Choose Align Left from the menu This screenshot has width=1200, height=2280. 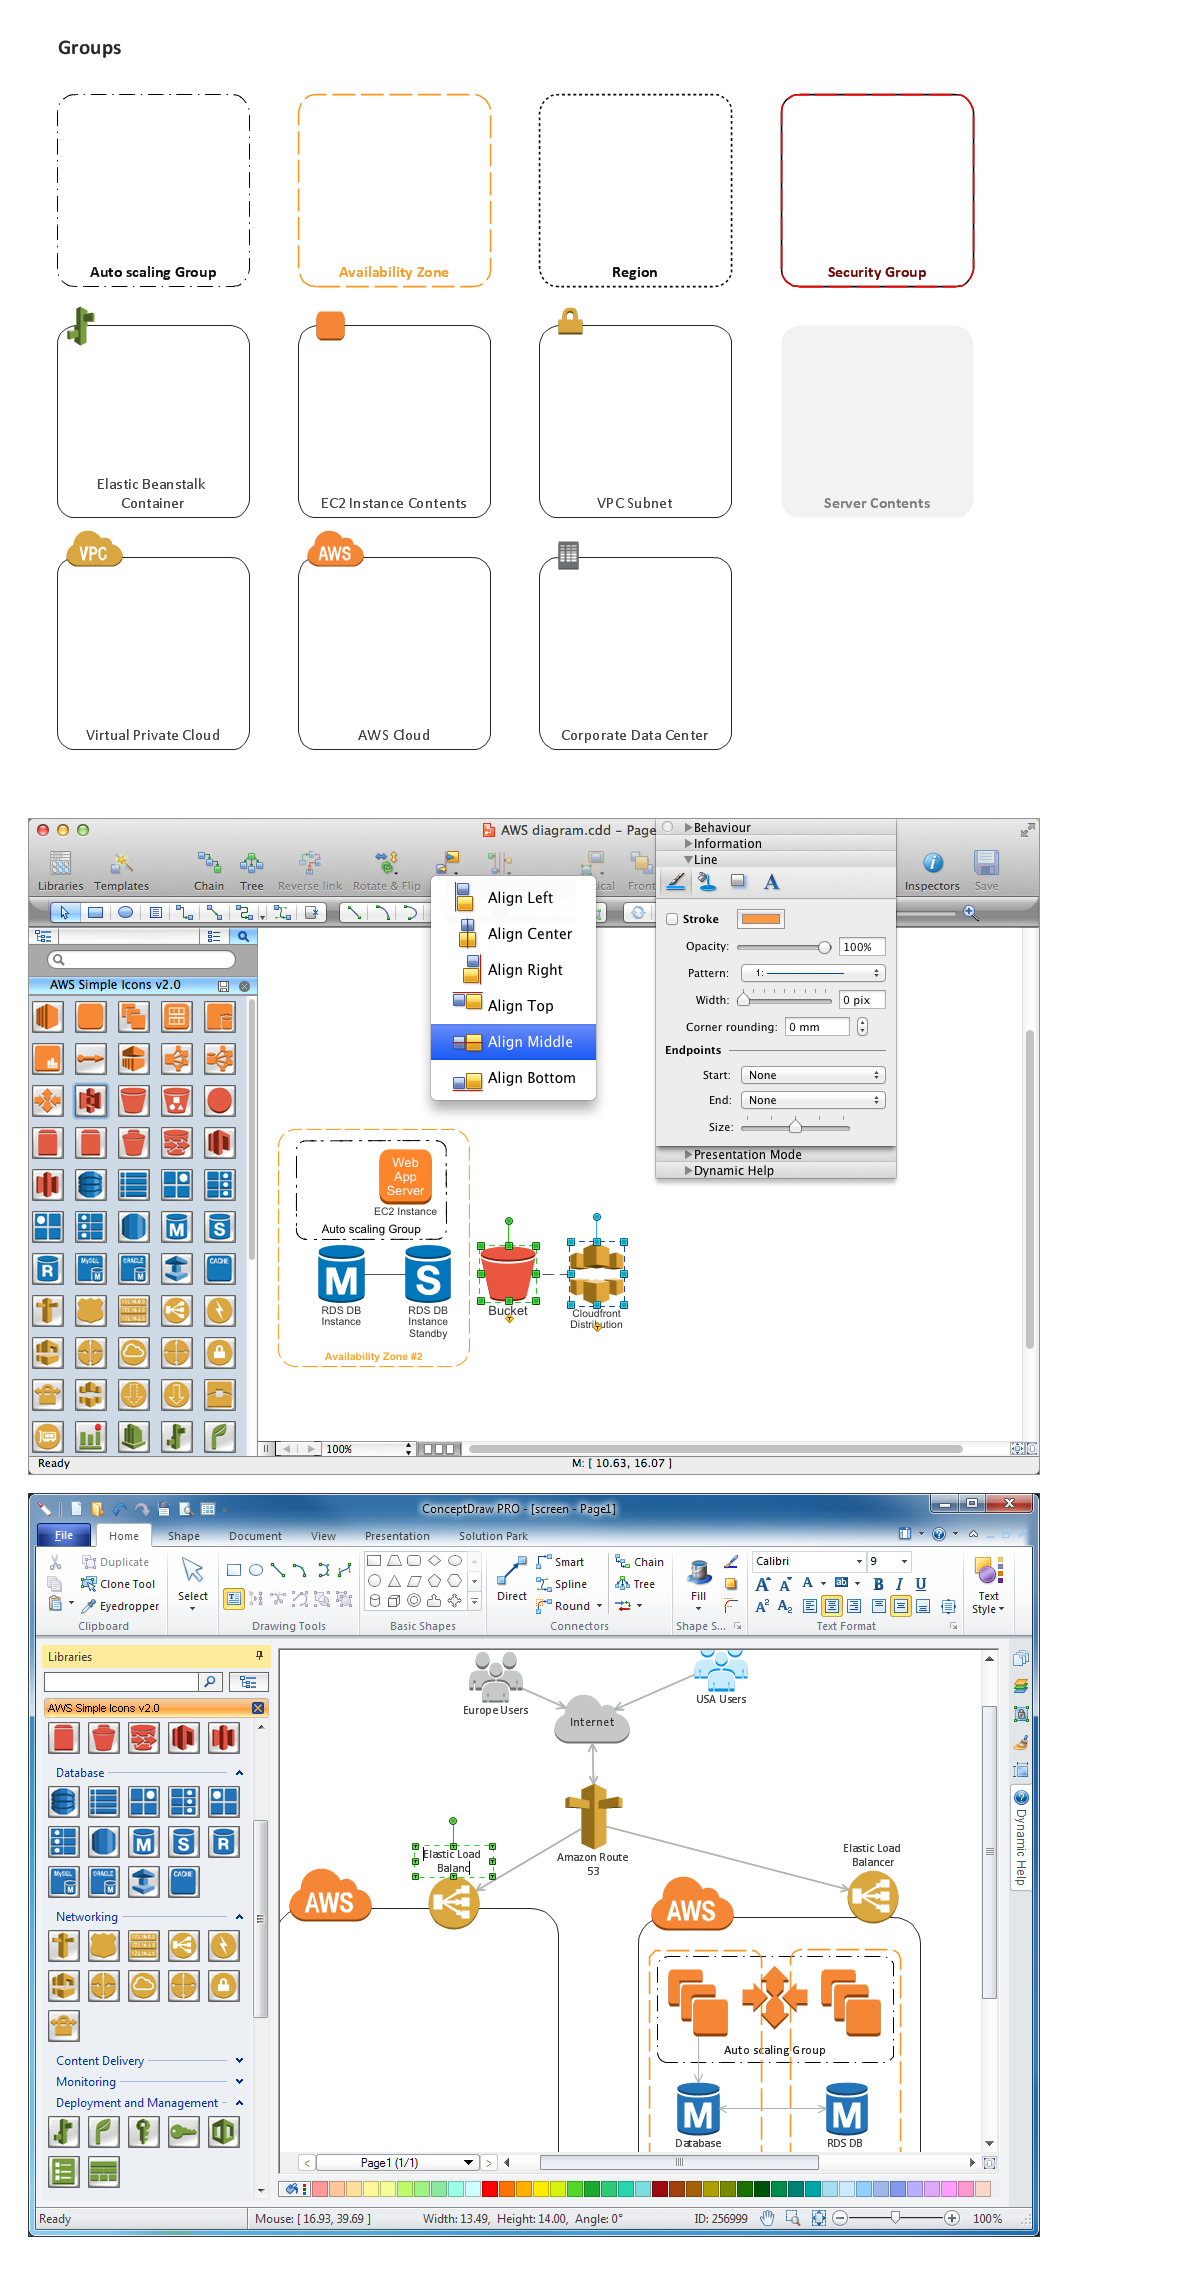[x=513, y=898]
